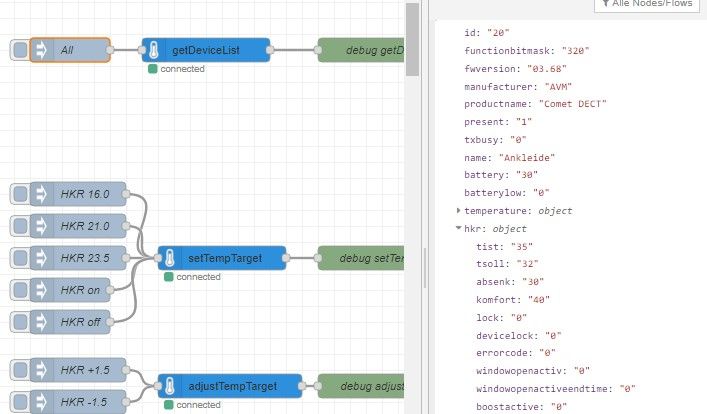This screenshot has height=414, width=707.
Task: Click arrow icon on 'HKR off' node
Action: pyautogui.click(x=41, y=322)
